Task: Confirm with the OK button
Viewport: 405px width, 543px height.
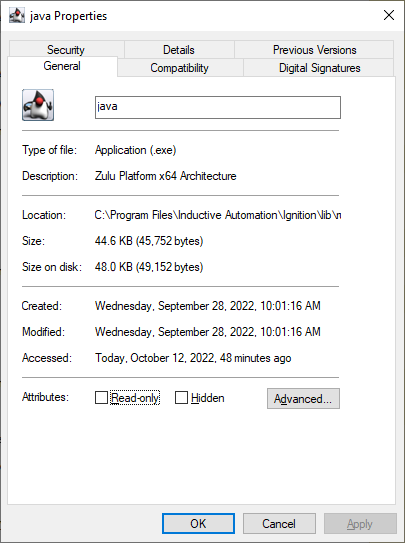Action: tap(198, 524)
